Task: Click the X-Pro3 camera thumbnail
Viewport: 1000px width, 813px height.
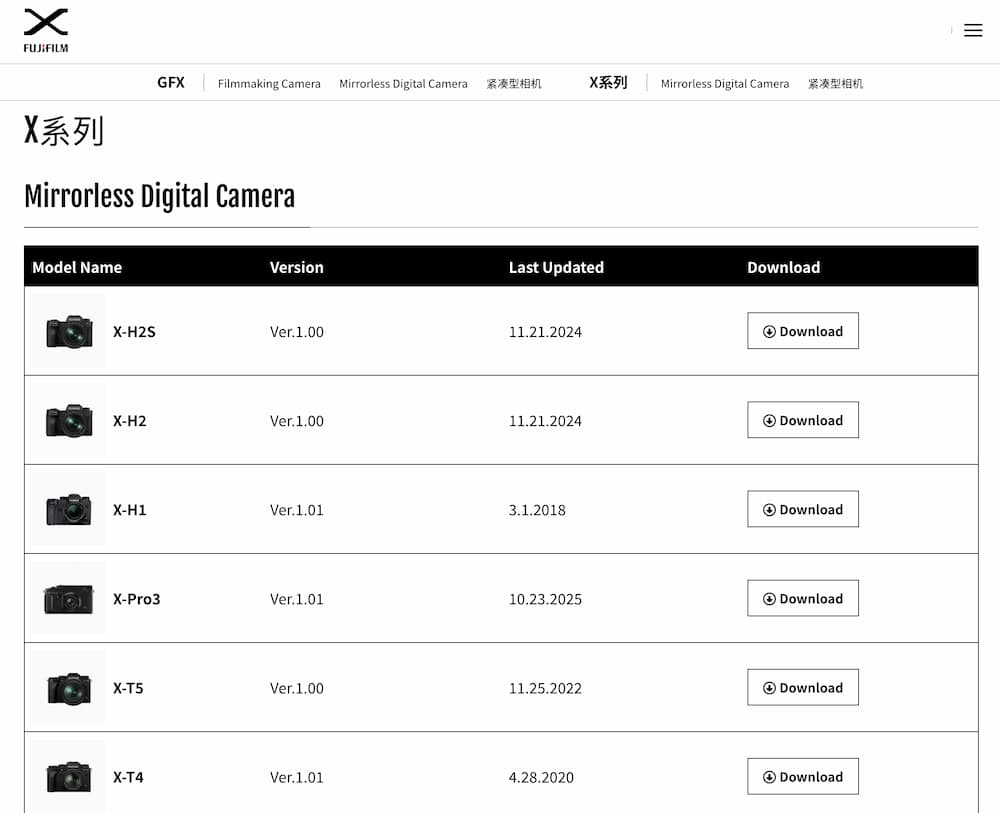Action: (68, 598)
